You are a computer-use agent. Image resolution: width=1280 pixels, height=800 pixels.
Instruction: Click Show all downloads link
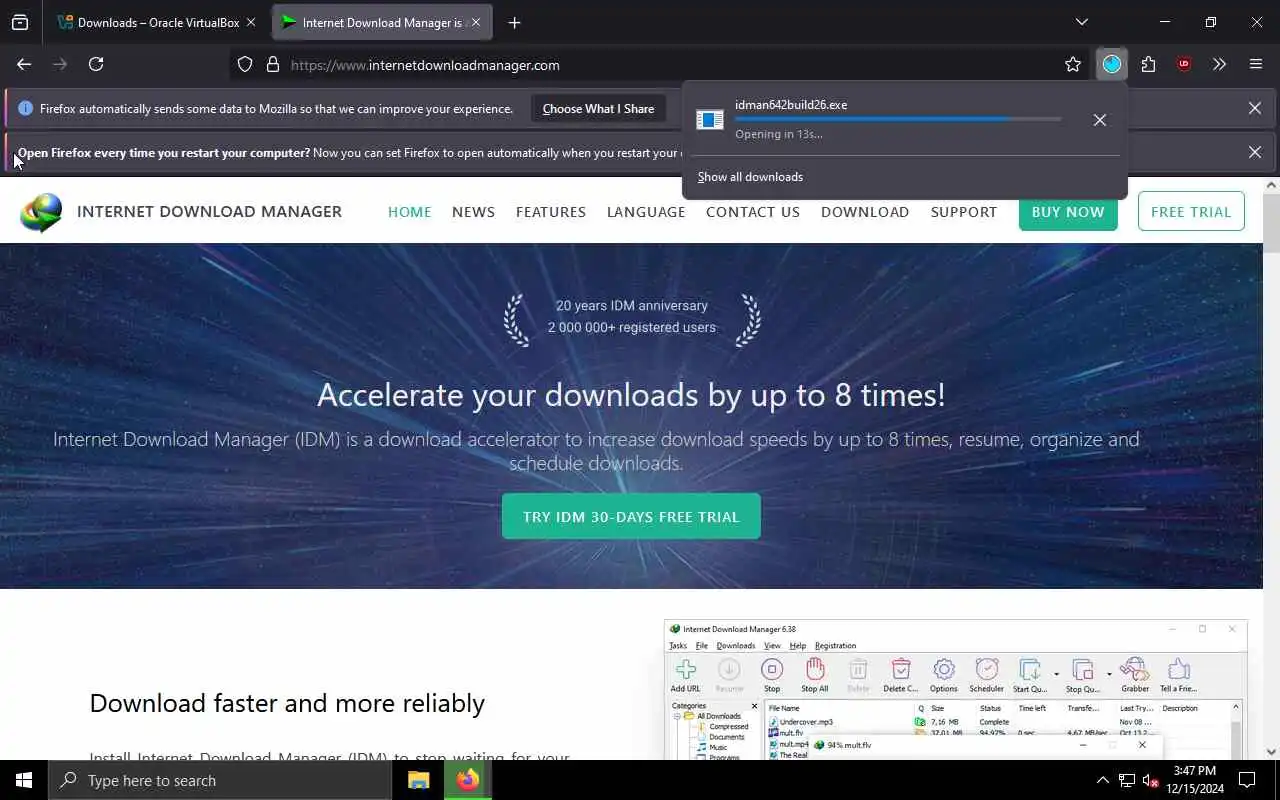pos(750,177)
